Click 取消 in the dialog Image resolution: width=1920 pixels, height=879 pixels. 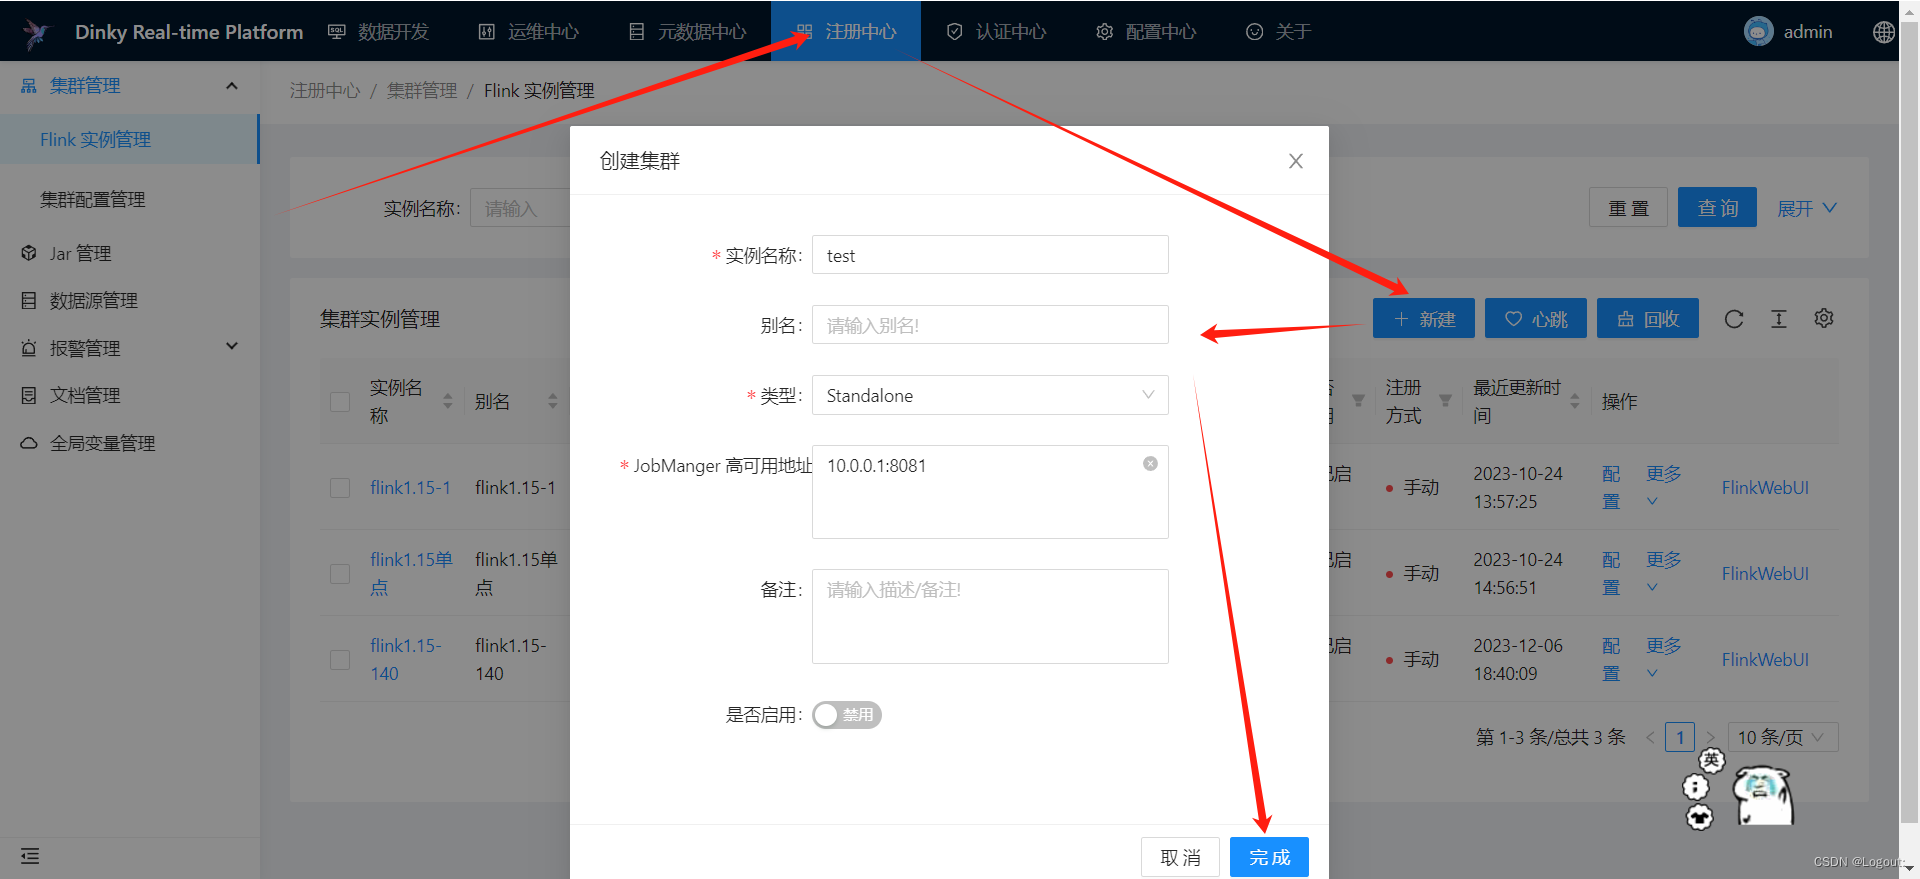[x=1180, y=857]
